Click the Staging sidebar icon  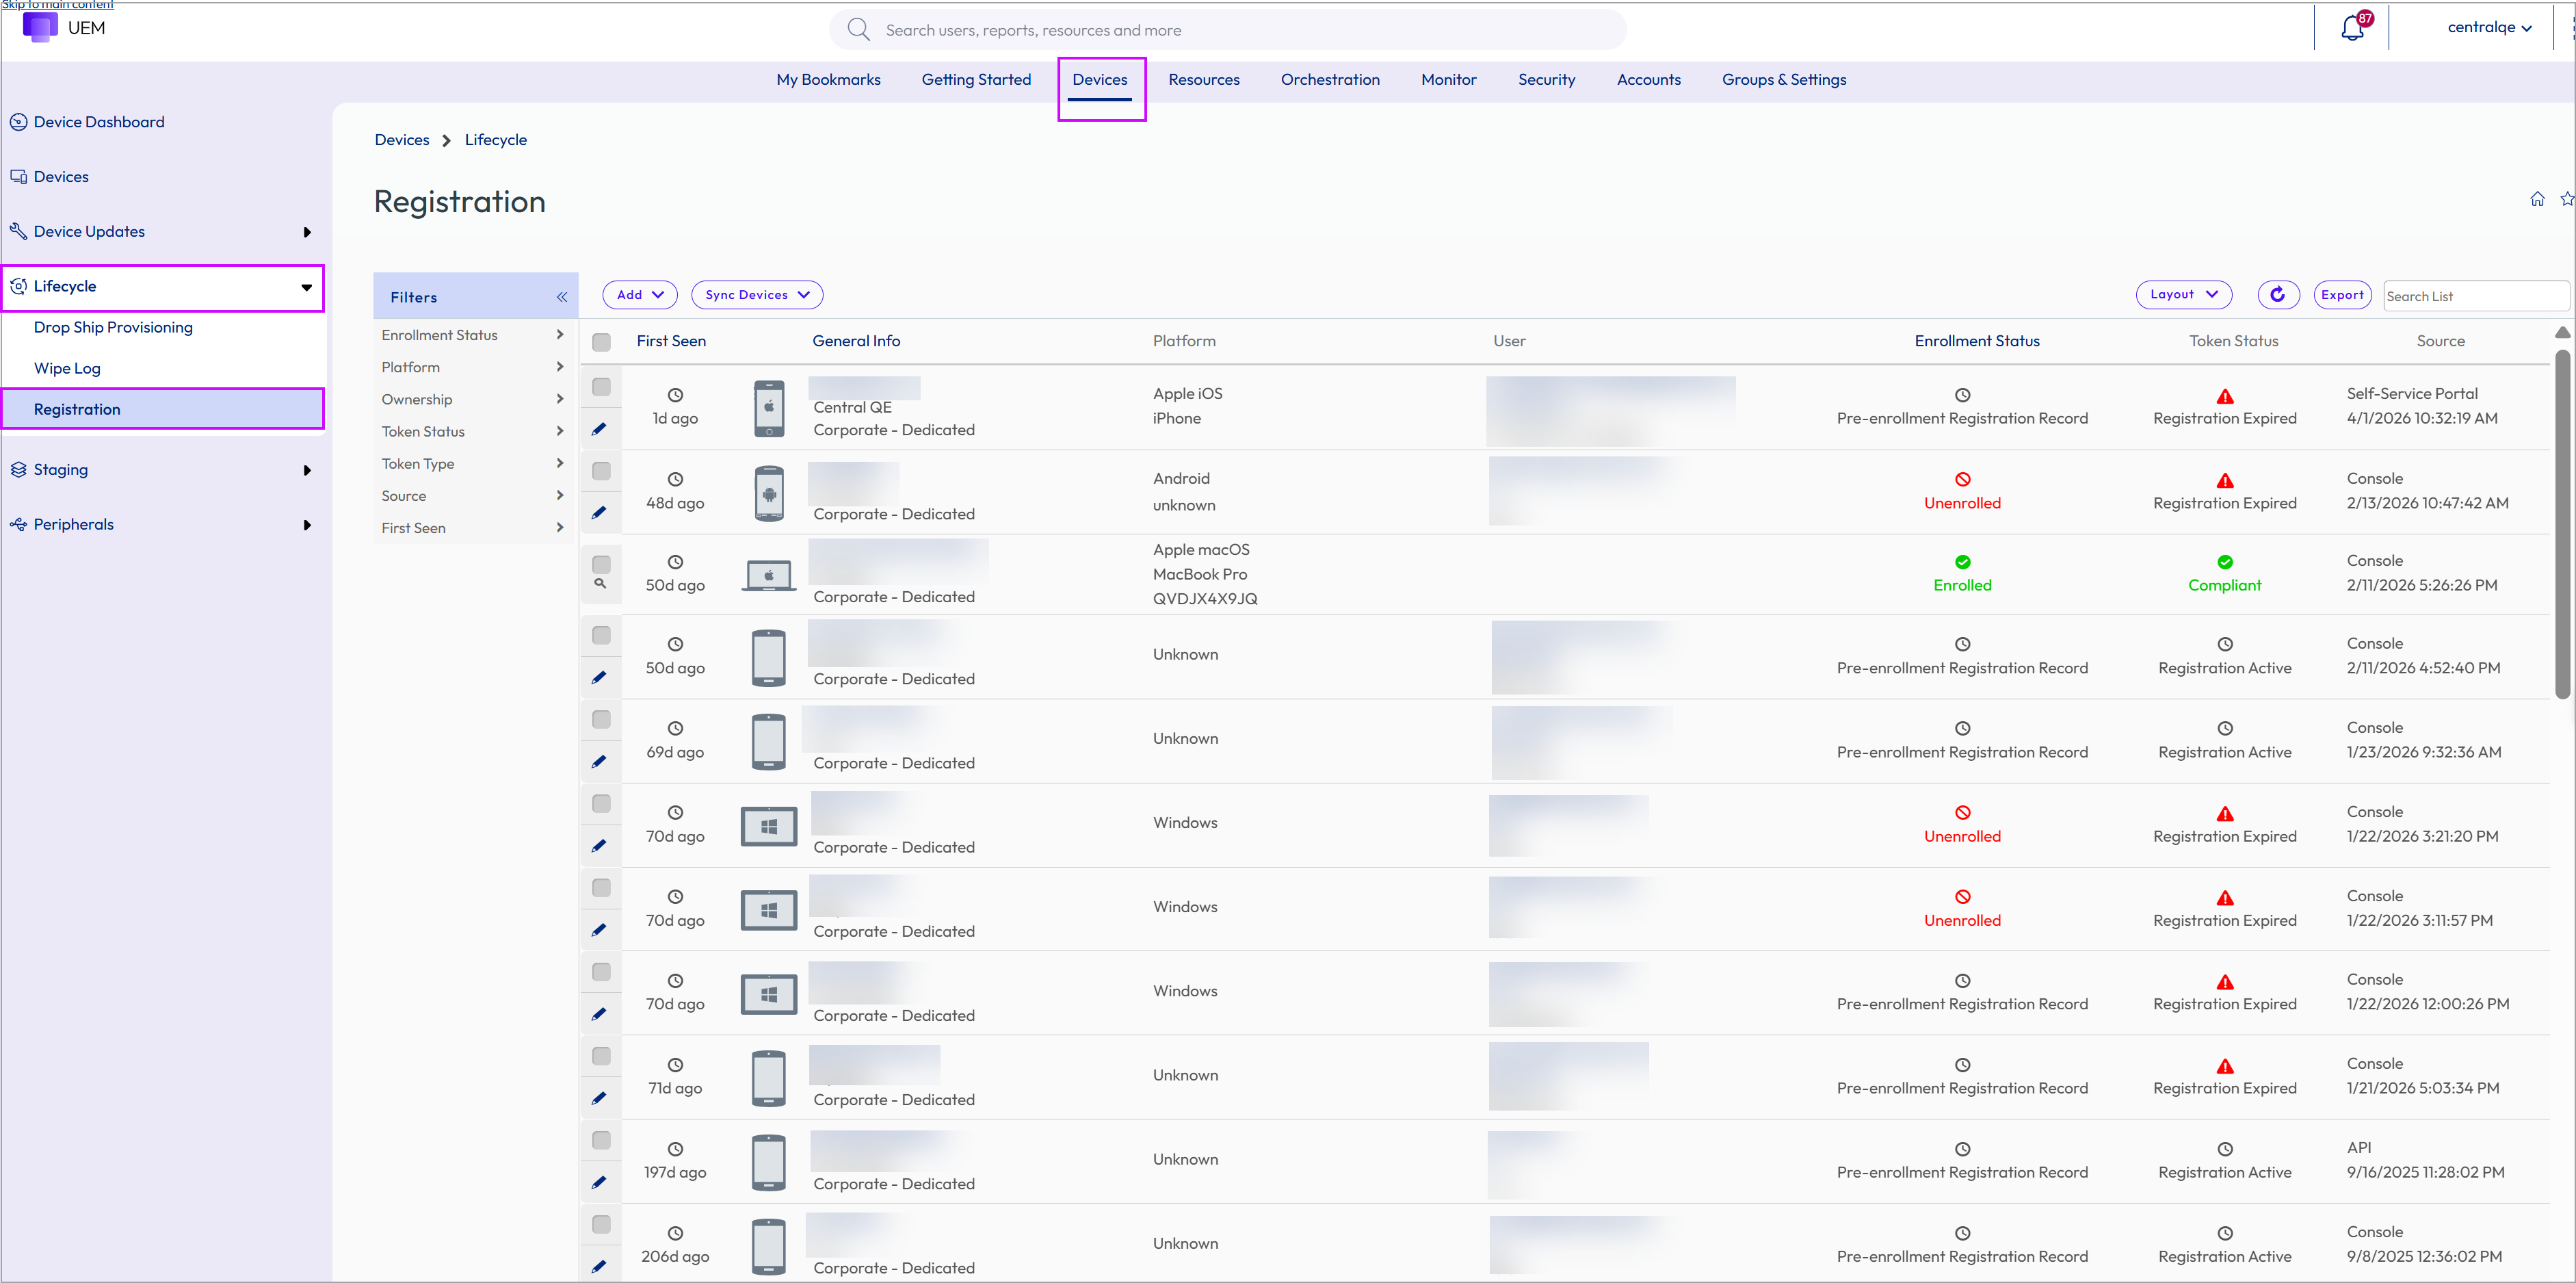[19, 469]
